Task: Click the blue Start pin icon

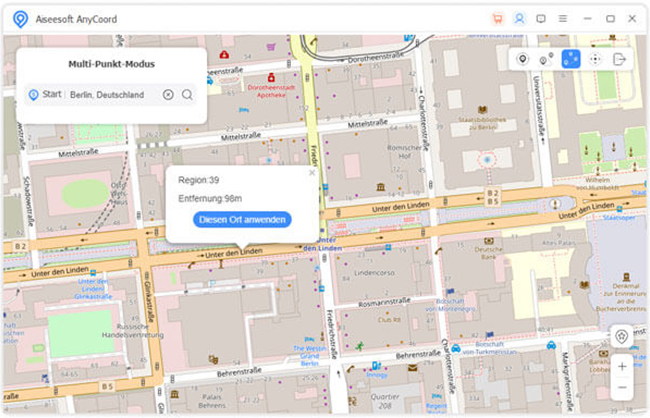Action: [x=33, y=95]
